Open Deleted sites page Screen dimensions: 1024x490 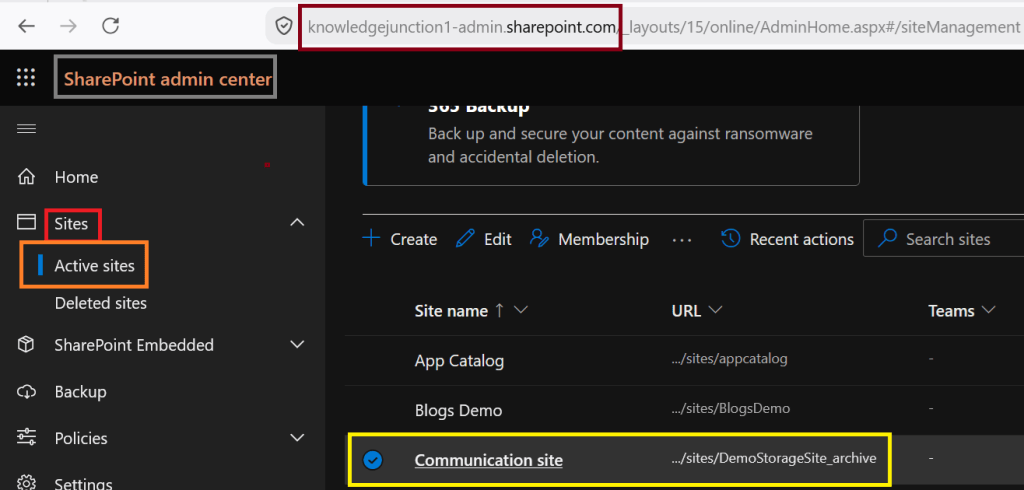tap(101, 303)
